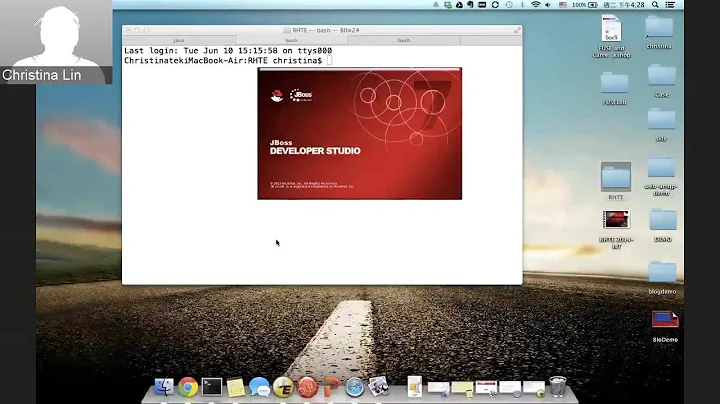
Task: Click the Time Machine clock menu bar icon
Action: click(x=509, y=5)
